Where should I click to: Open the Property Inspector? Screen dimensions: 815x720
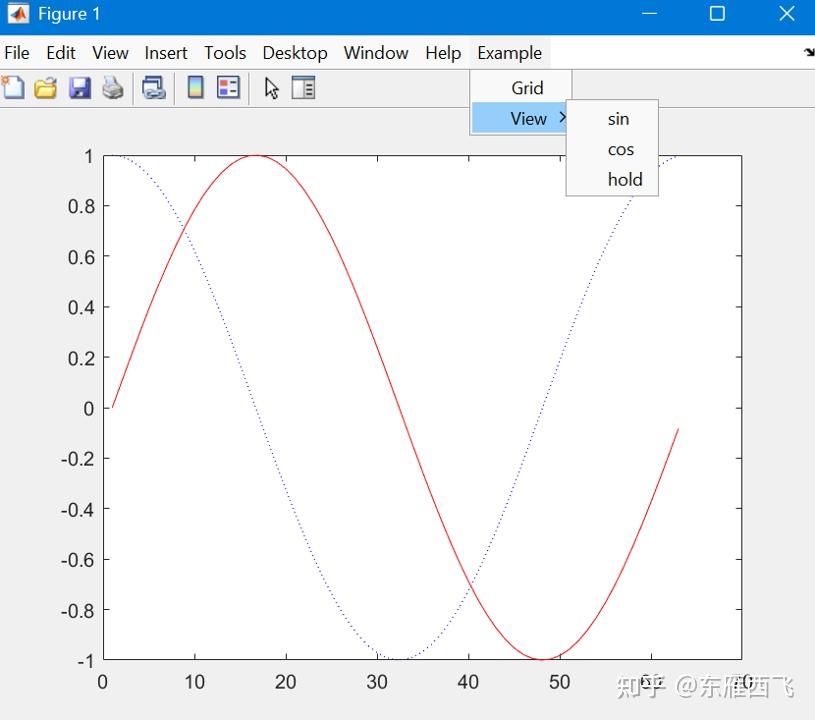coord(304,88)
